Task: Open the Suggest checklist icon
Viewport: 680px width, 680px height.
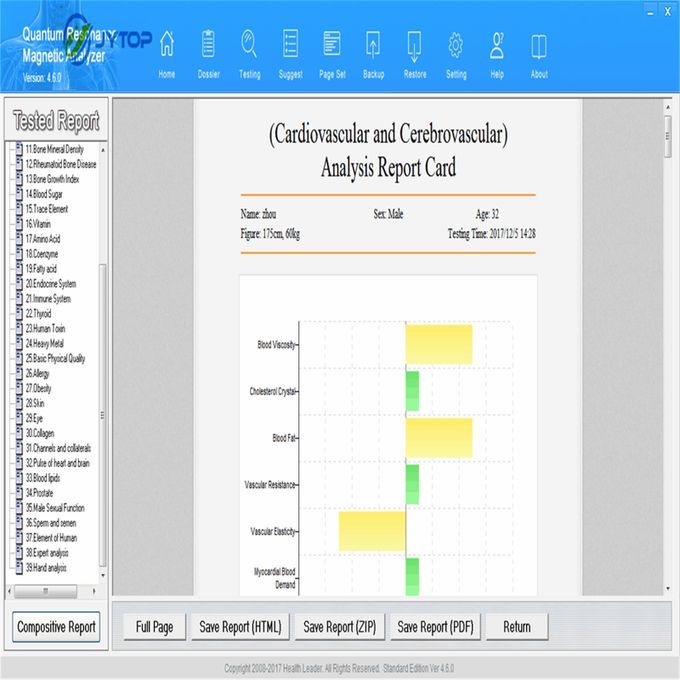Action: tap(291, 46)
